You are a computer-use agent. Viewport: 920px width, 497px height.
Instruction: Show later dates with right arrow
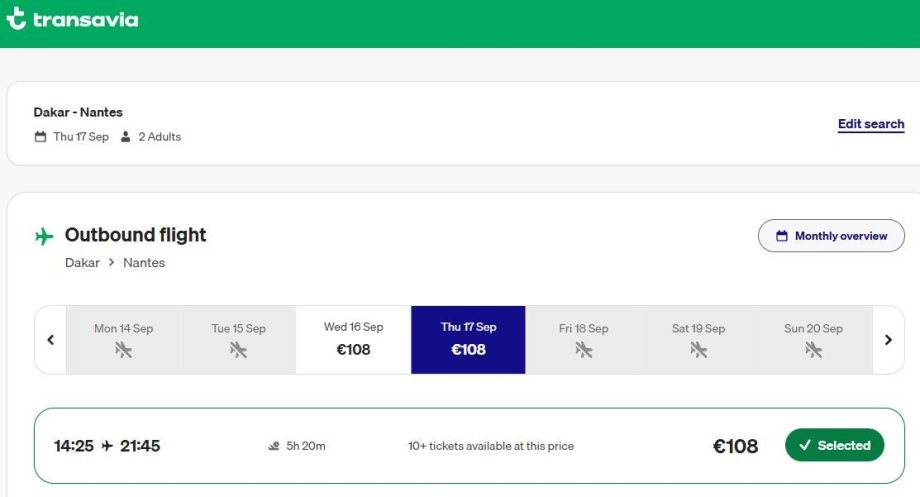[888, 340]
